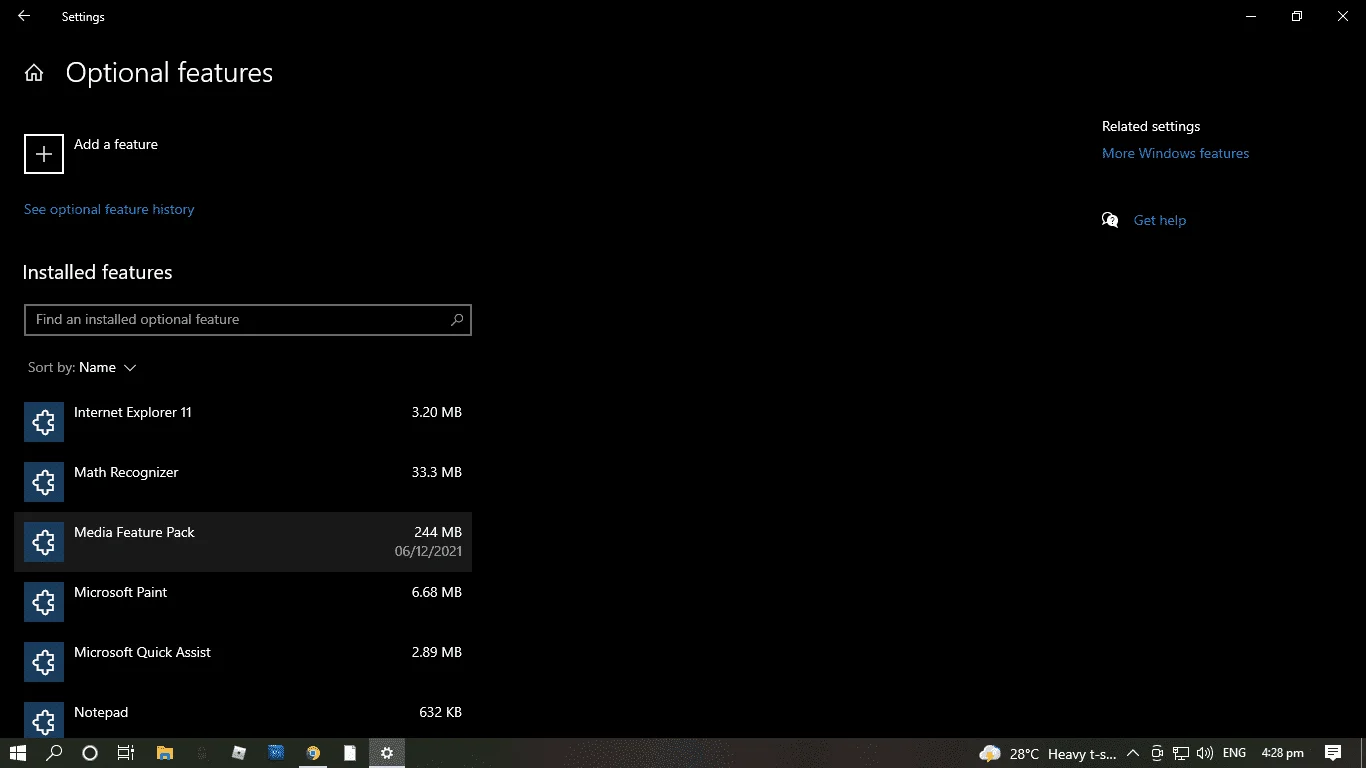Open the Action Center notifications icon
This screenshot has width=1366, height=768.
tap(1333, 753)
